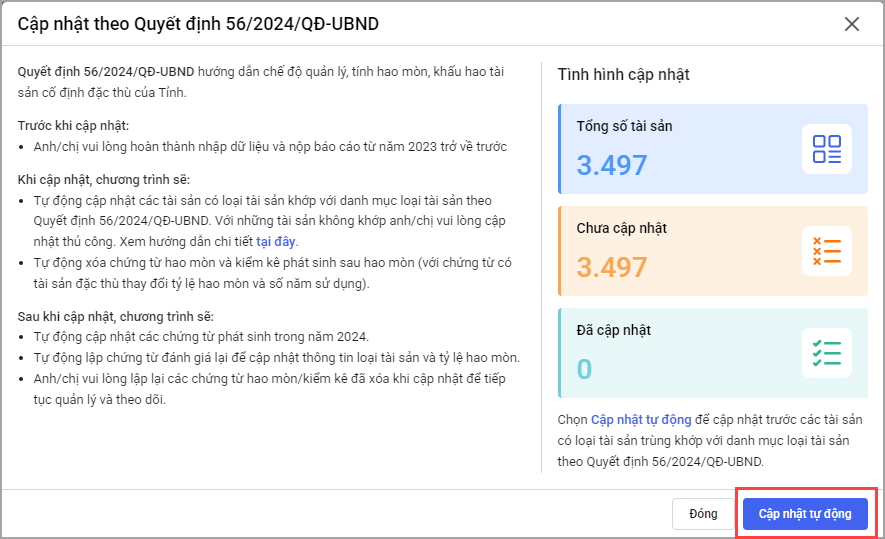
Task: Click the blue Cập nhật tự động text link
Action: point(641,420)
